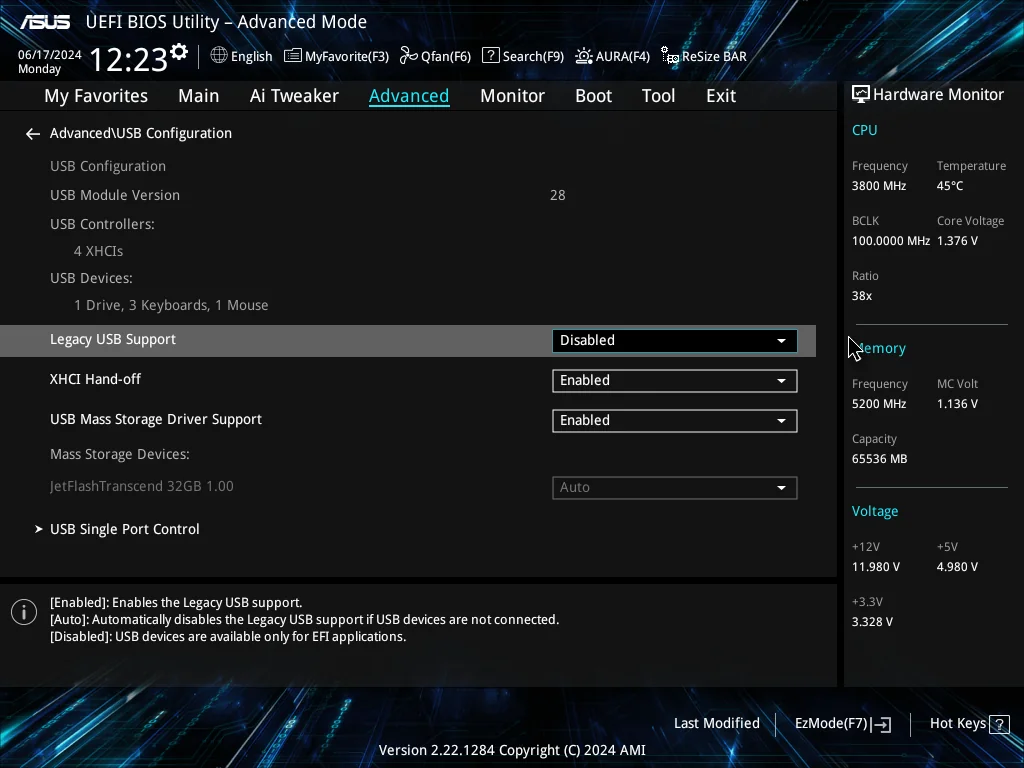This screenshot has width=1024, height=768.
Task: Click Last Modified button
Action: pyautogui.click(x=716, y=724)
